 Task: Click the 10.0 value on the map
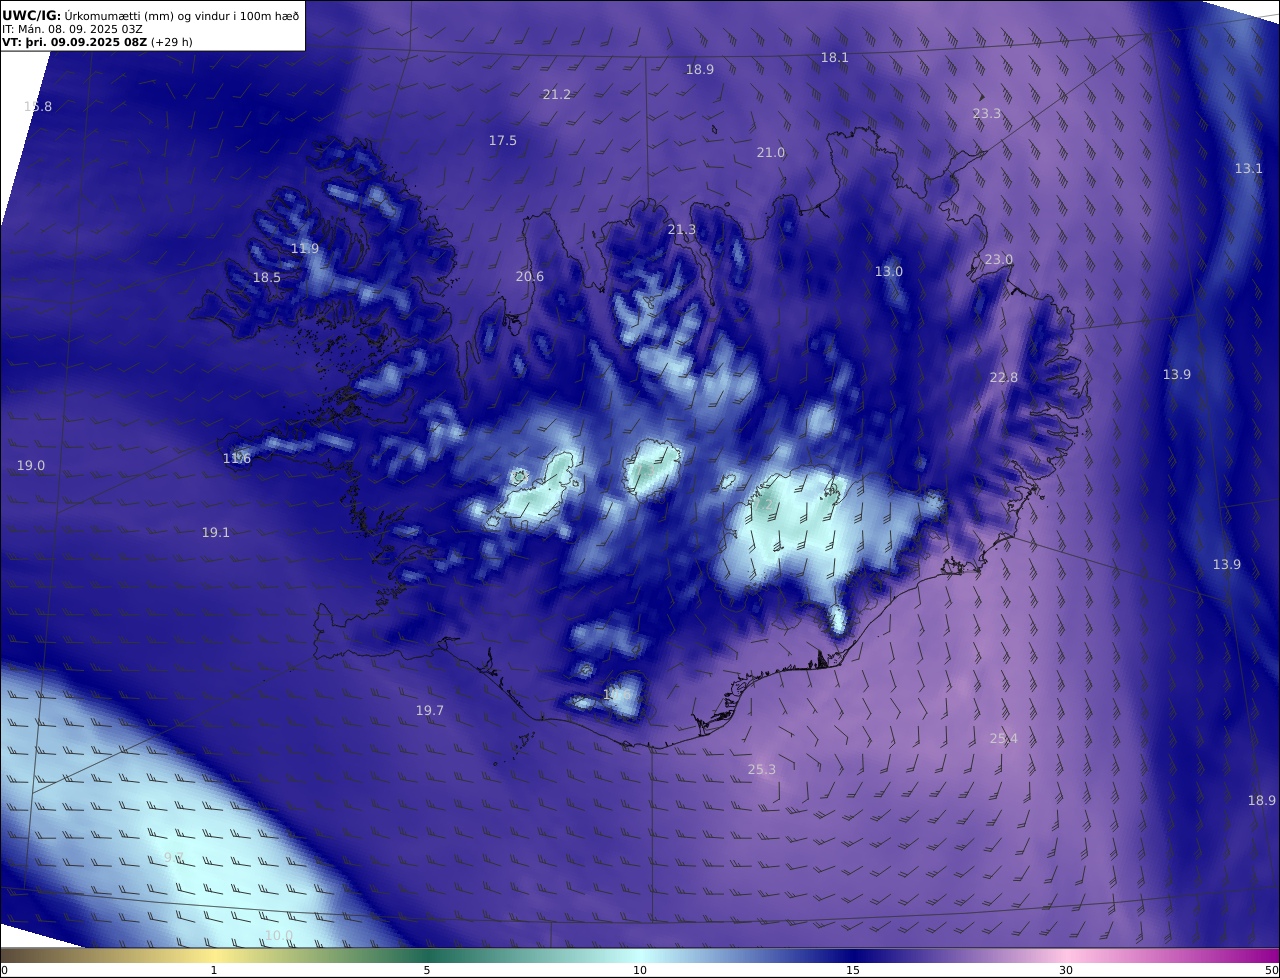click(x=279, y=935)
